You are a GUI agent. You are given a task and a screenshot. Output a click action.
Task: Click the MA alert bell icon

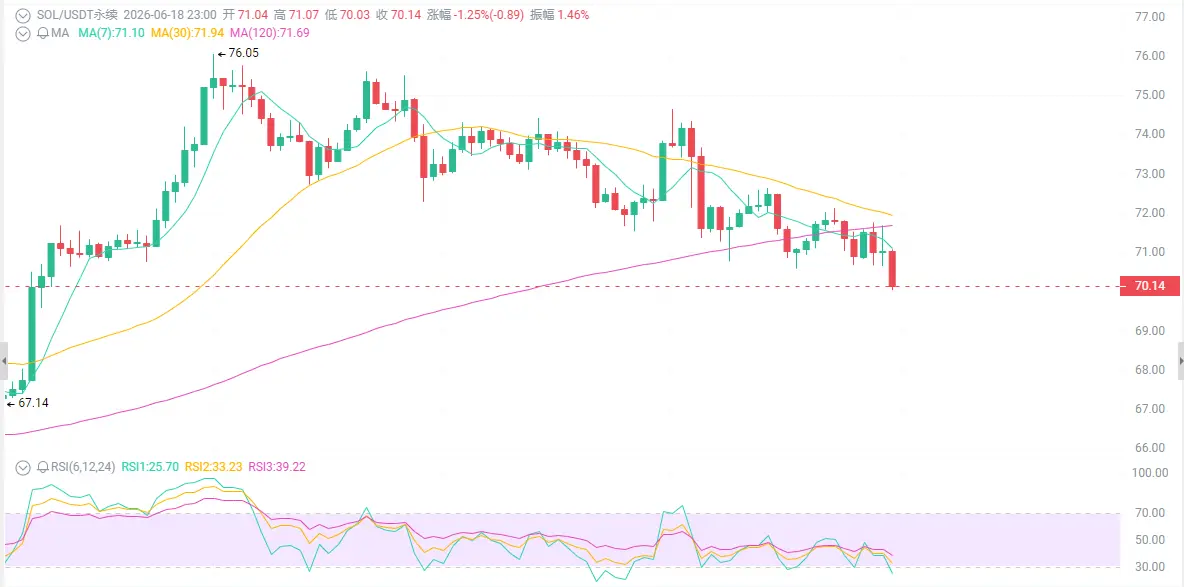coord(42,33)
